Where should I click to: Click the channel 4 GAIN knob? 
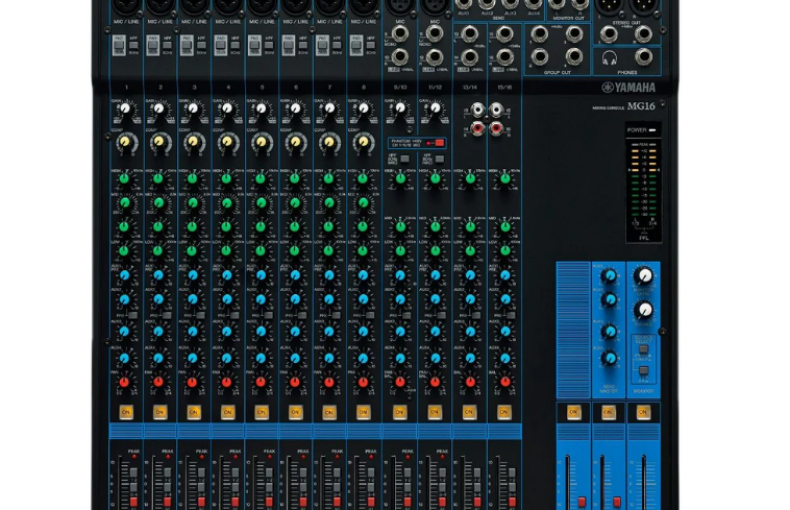tap(227, 109)
